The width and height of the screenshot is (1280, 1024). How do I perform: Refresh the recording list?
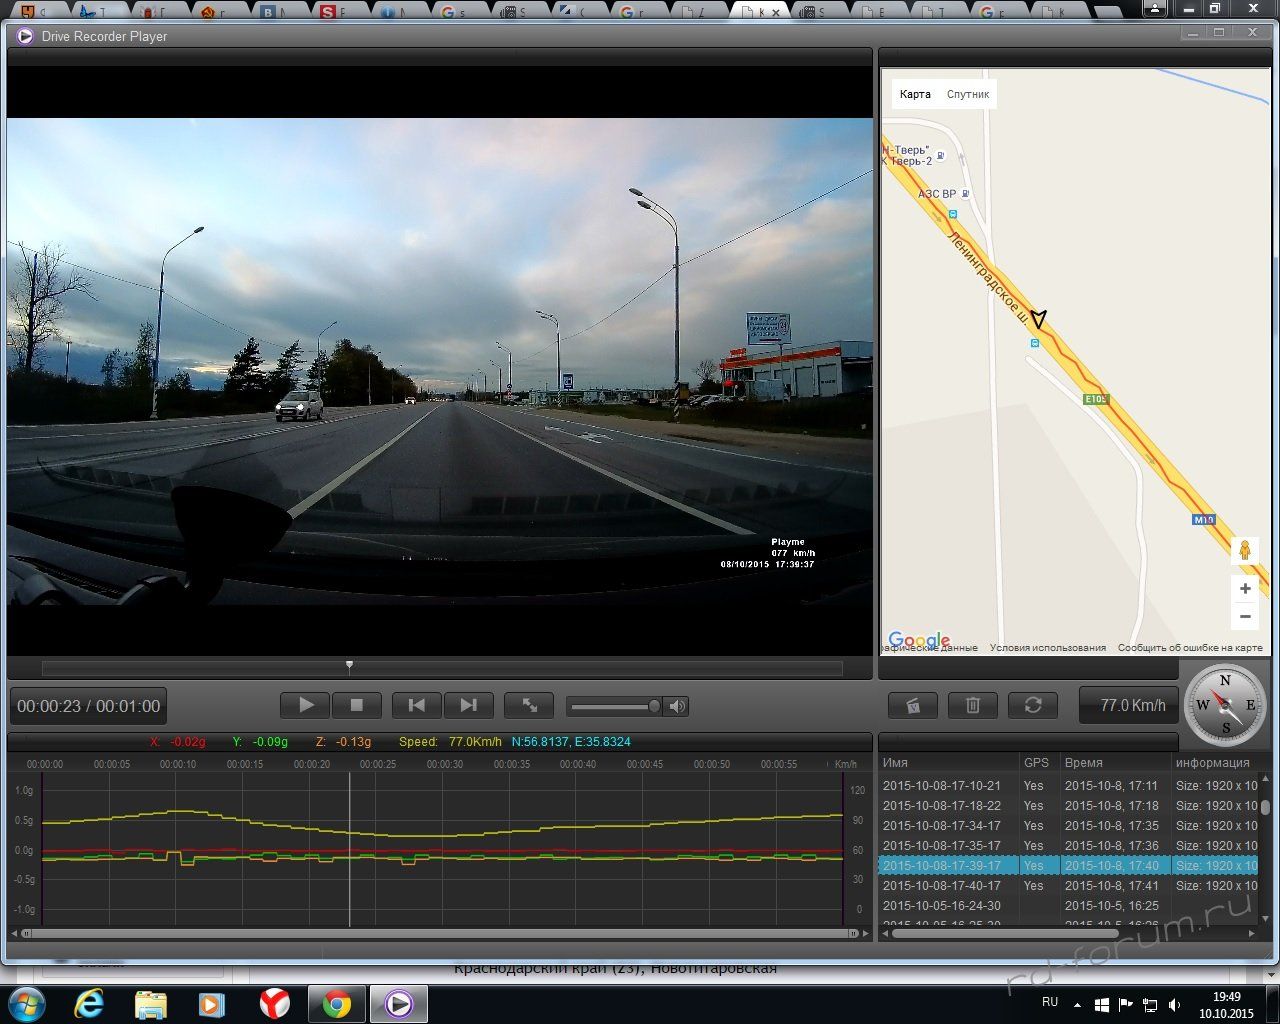pyautogui.click(x=1033, y=705)
